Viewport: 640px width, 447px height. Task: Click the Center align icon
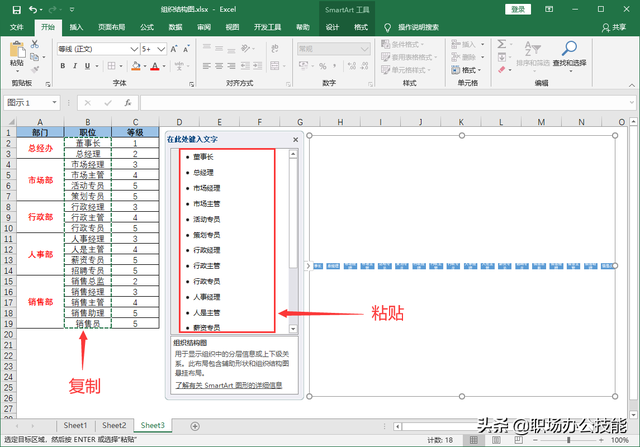point(219,66)
